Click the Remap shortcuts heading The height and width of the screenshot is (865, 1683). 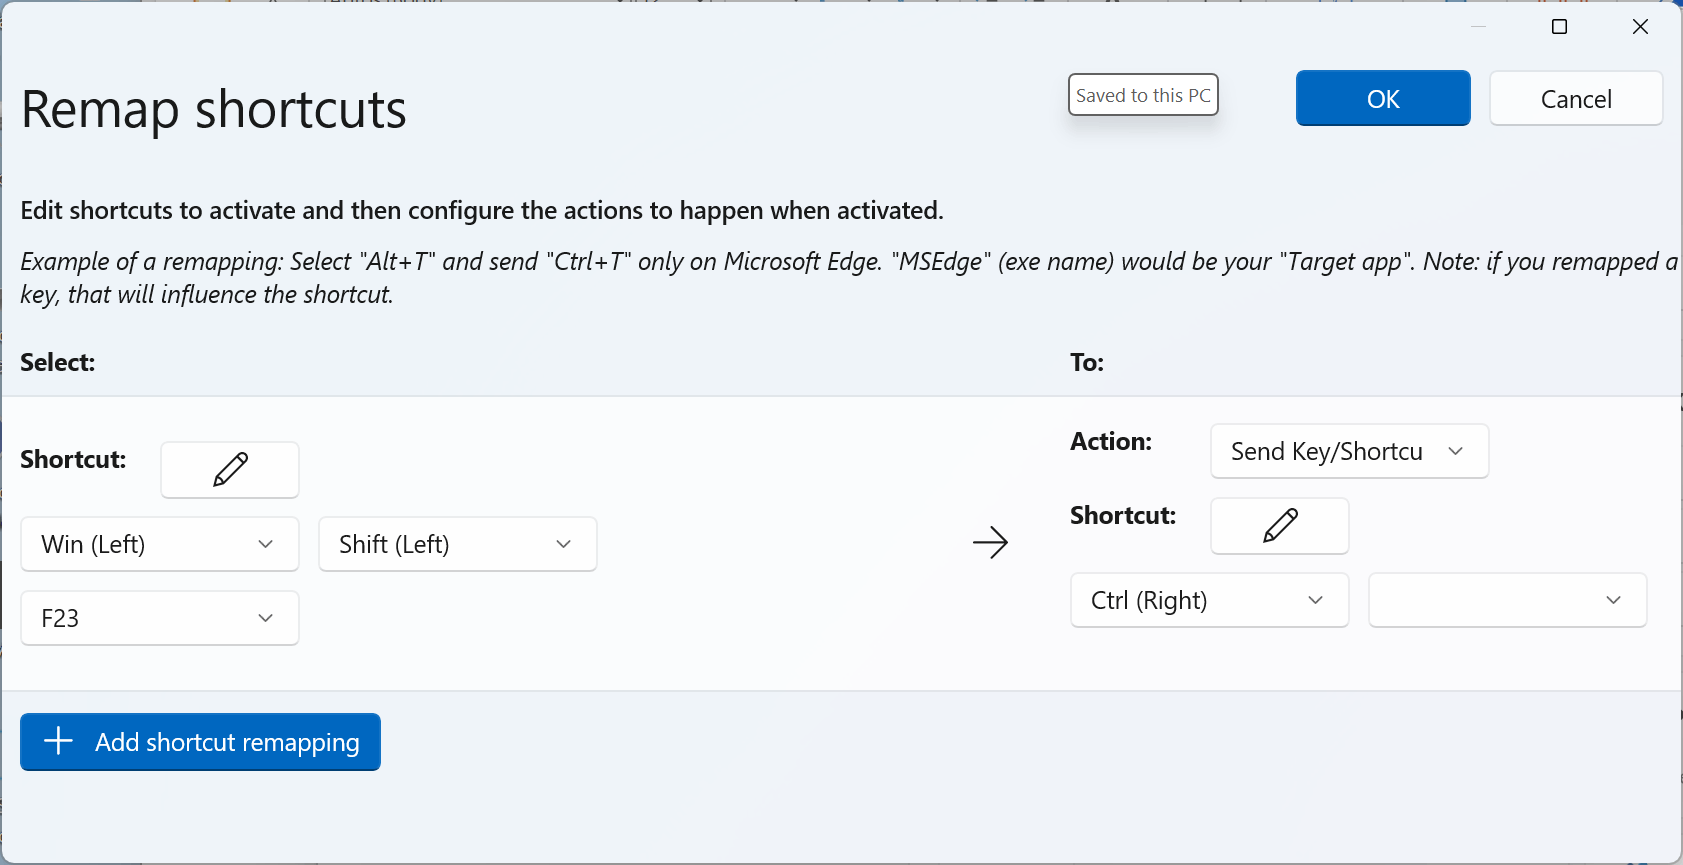tap(214, 109)
